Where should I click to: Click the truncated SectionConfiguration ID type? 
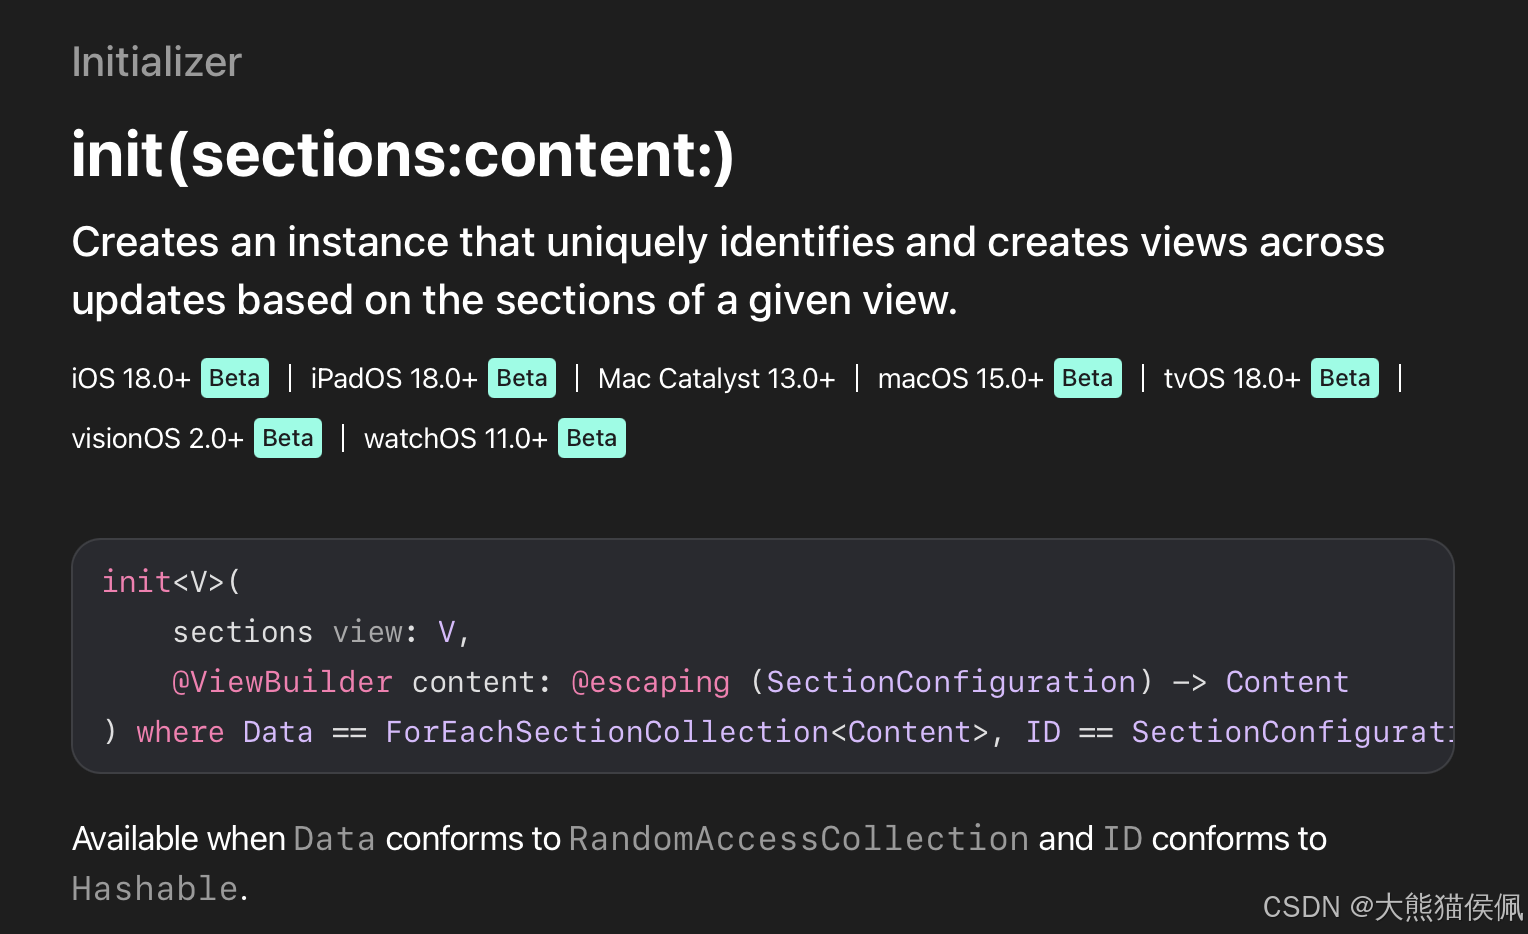(1290, 732)
